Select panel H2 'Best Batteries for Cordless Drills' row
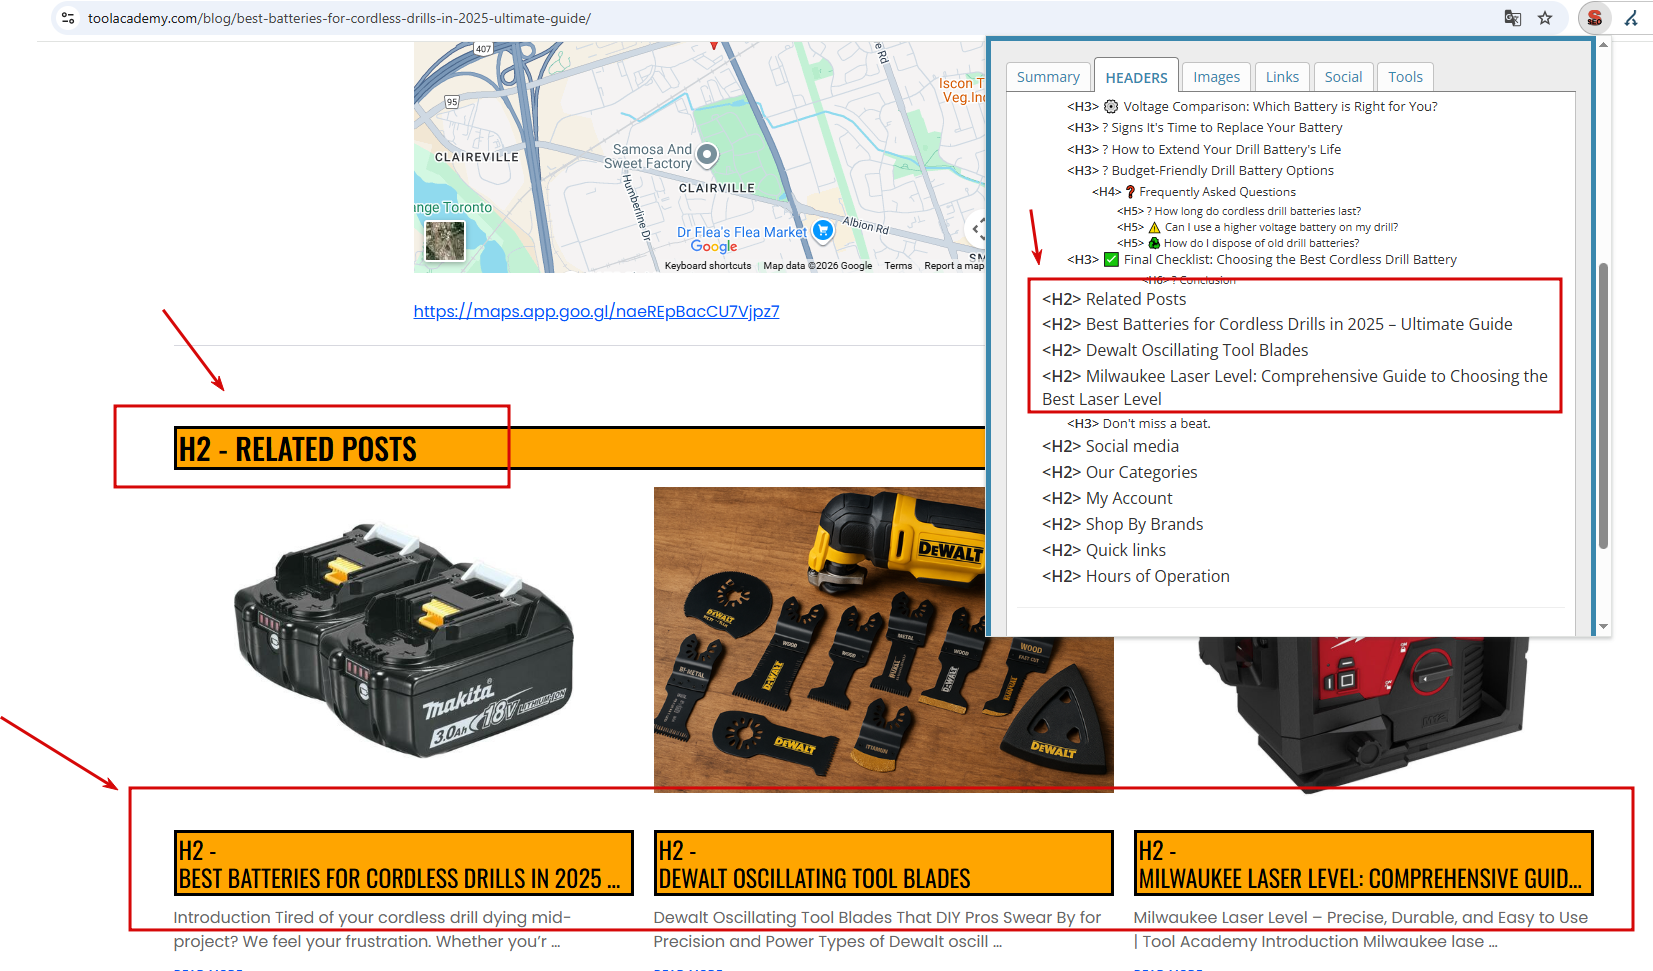Image resolution: width=1653 pixels, height=971 pixels. point(1277,324)
